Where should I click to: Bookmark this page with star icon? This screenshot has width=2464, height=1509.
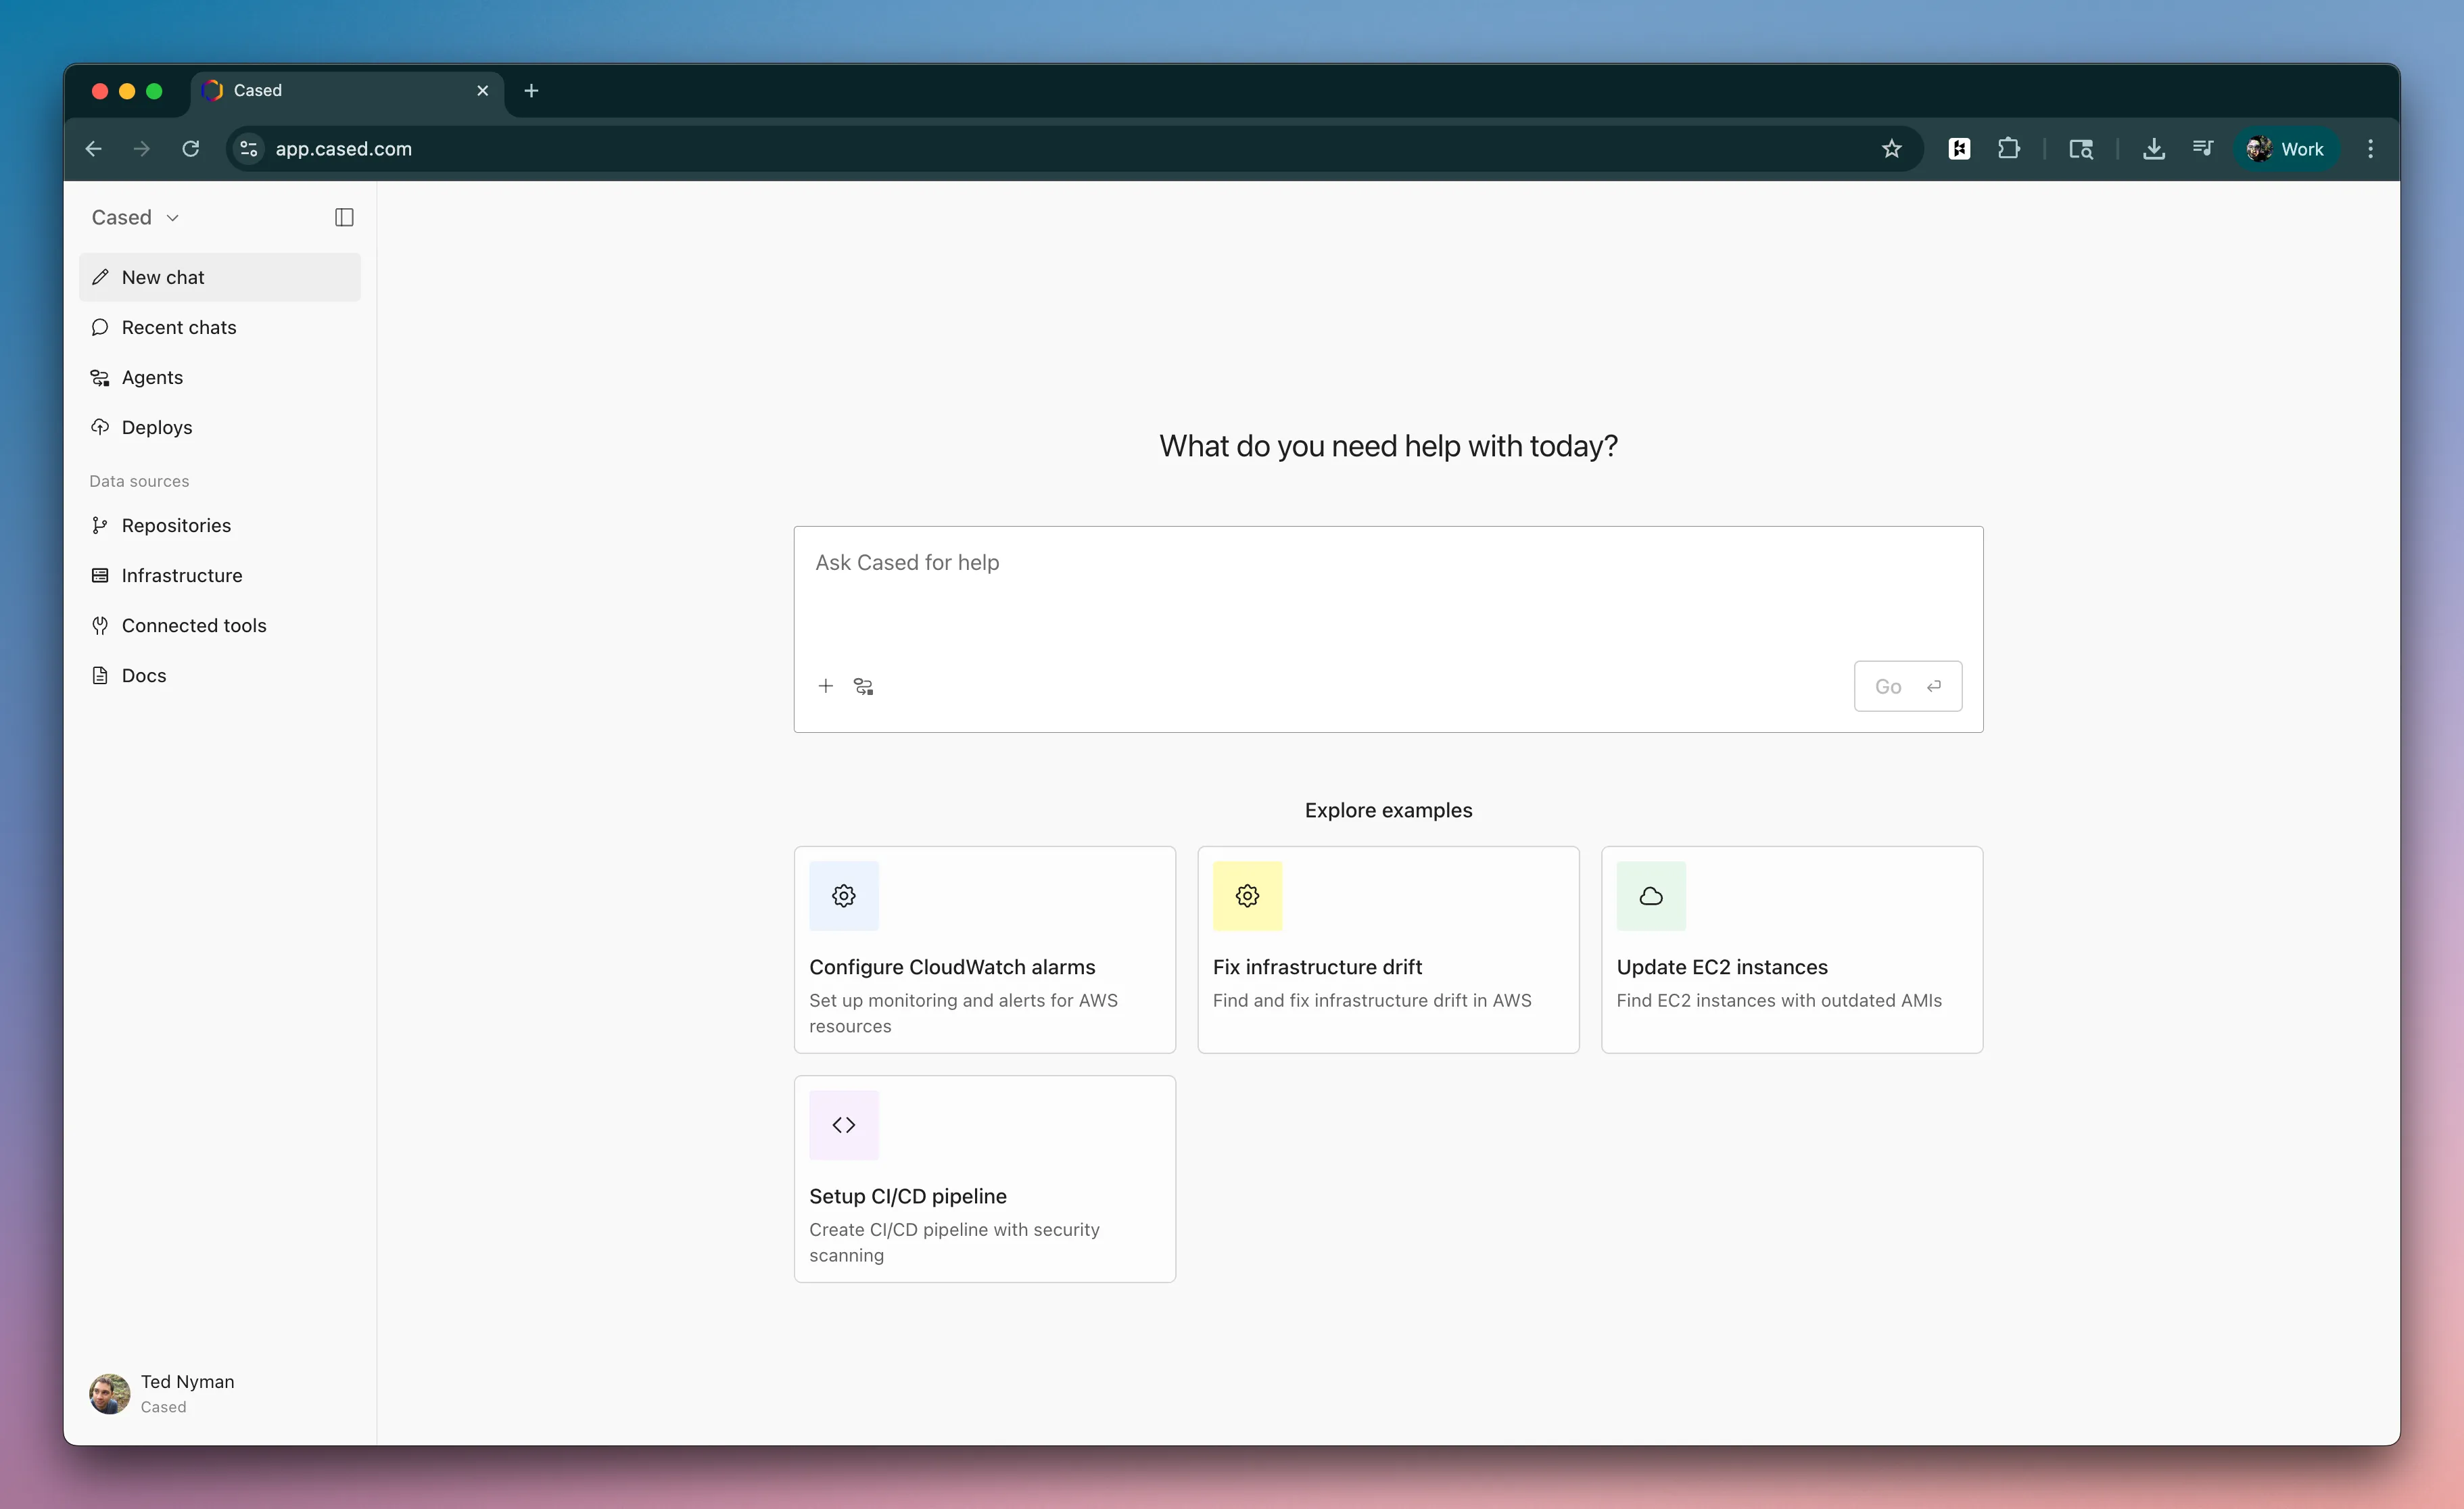1891,149
